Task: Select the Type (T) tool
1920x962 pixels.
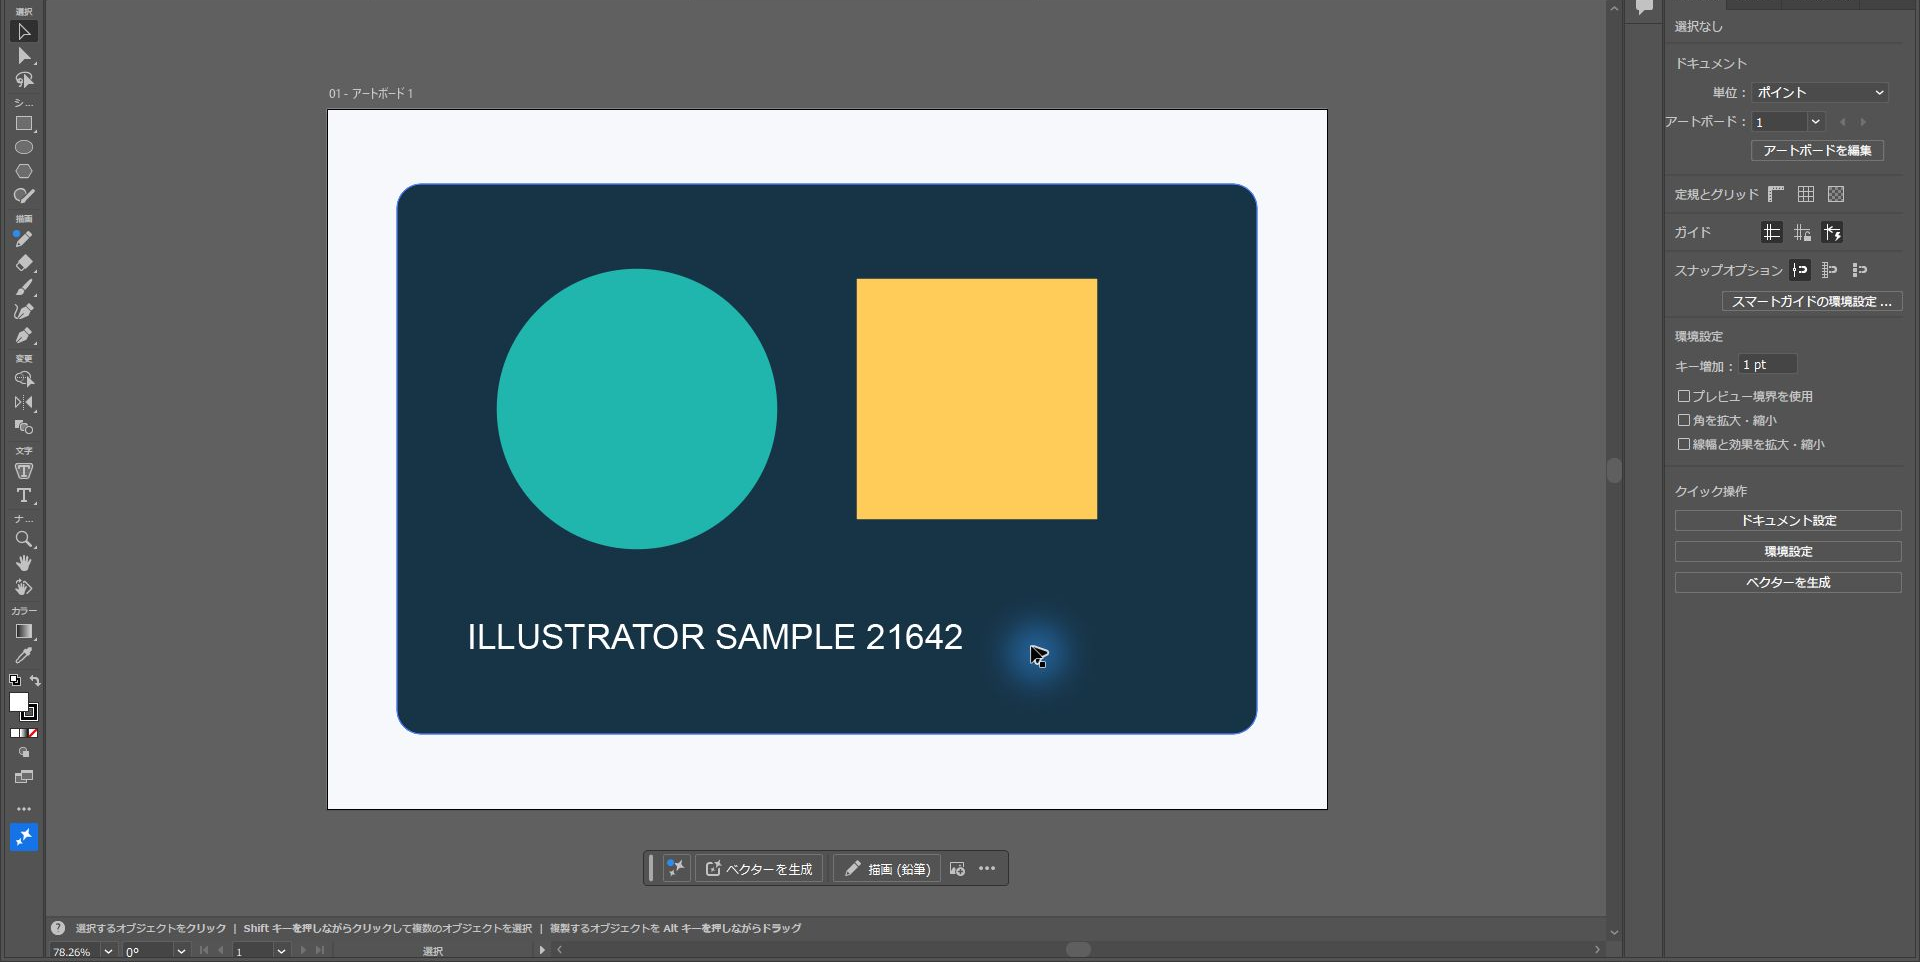Action: pyautogui.click(x=24, y=496)
